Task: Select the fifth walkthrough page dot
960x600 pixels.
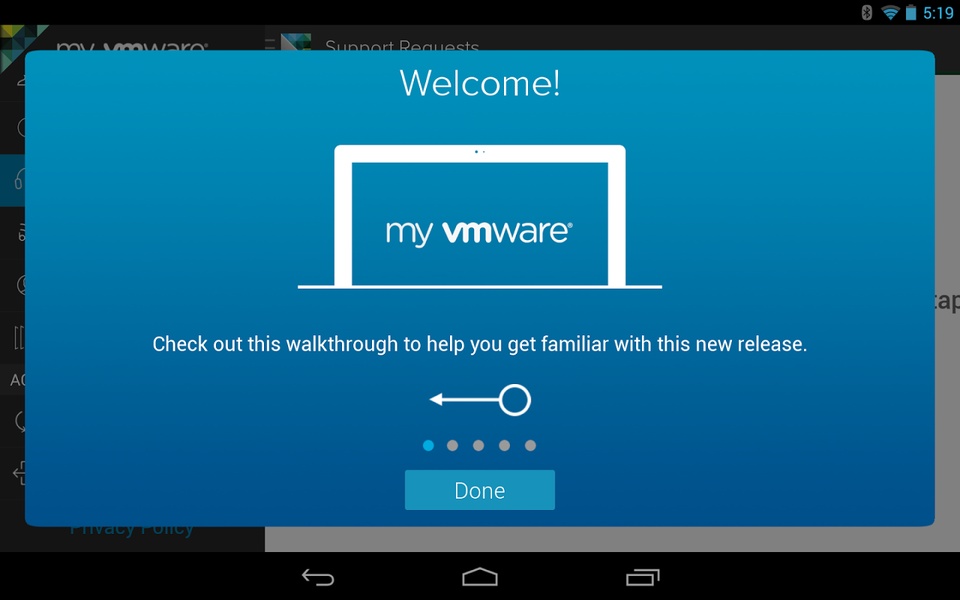Action: coord(530,445)
